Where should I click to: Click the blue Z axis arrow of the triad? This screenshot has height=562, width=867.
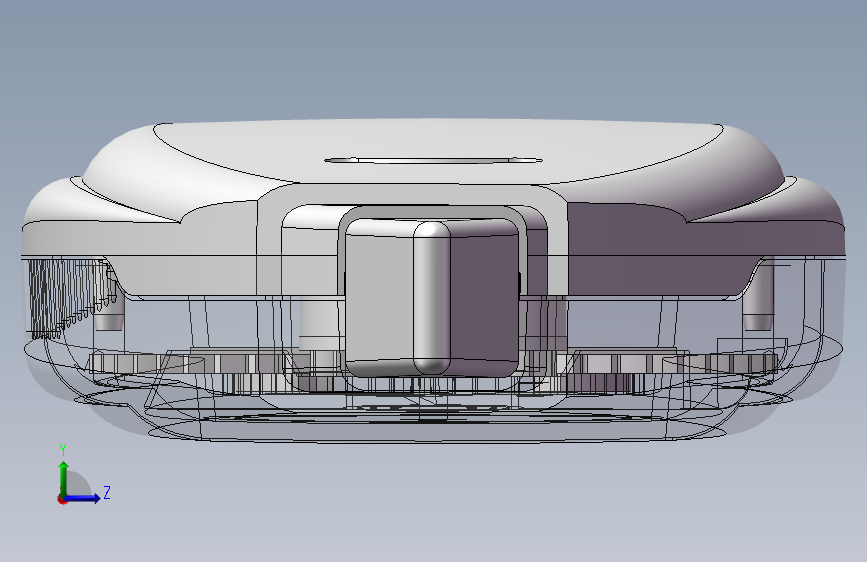[82, 498]
